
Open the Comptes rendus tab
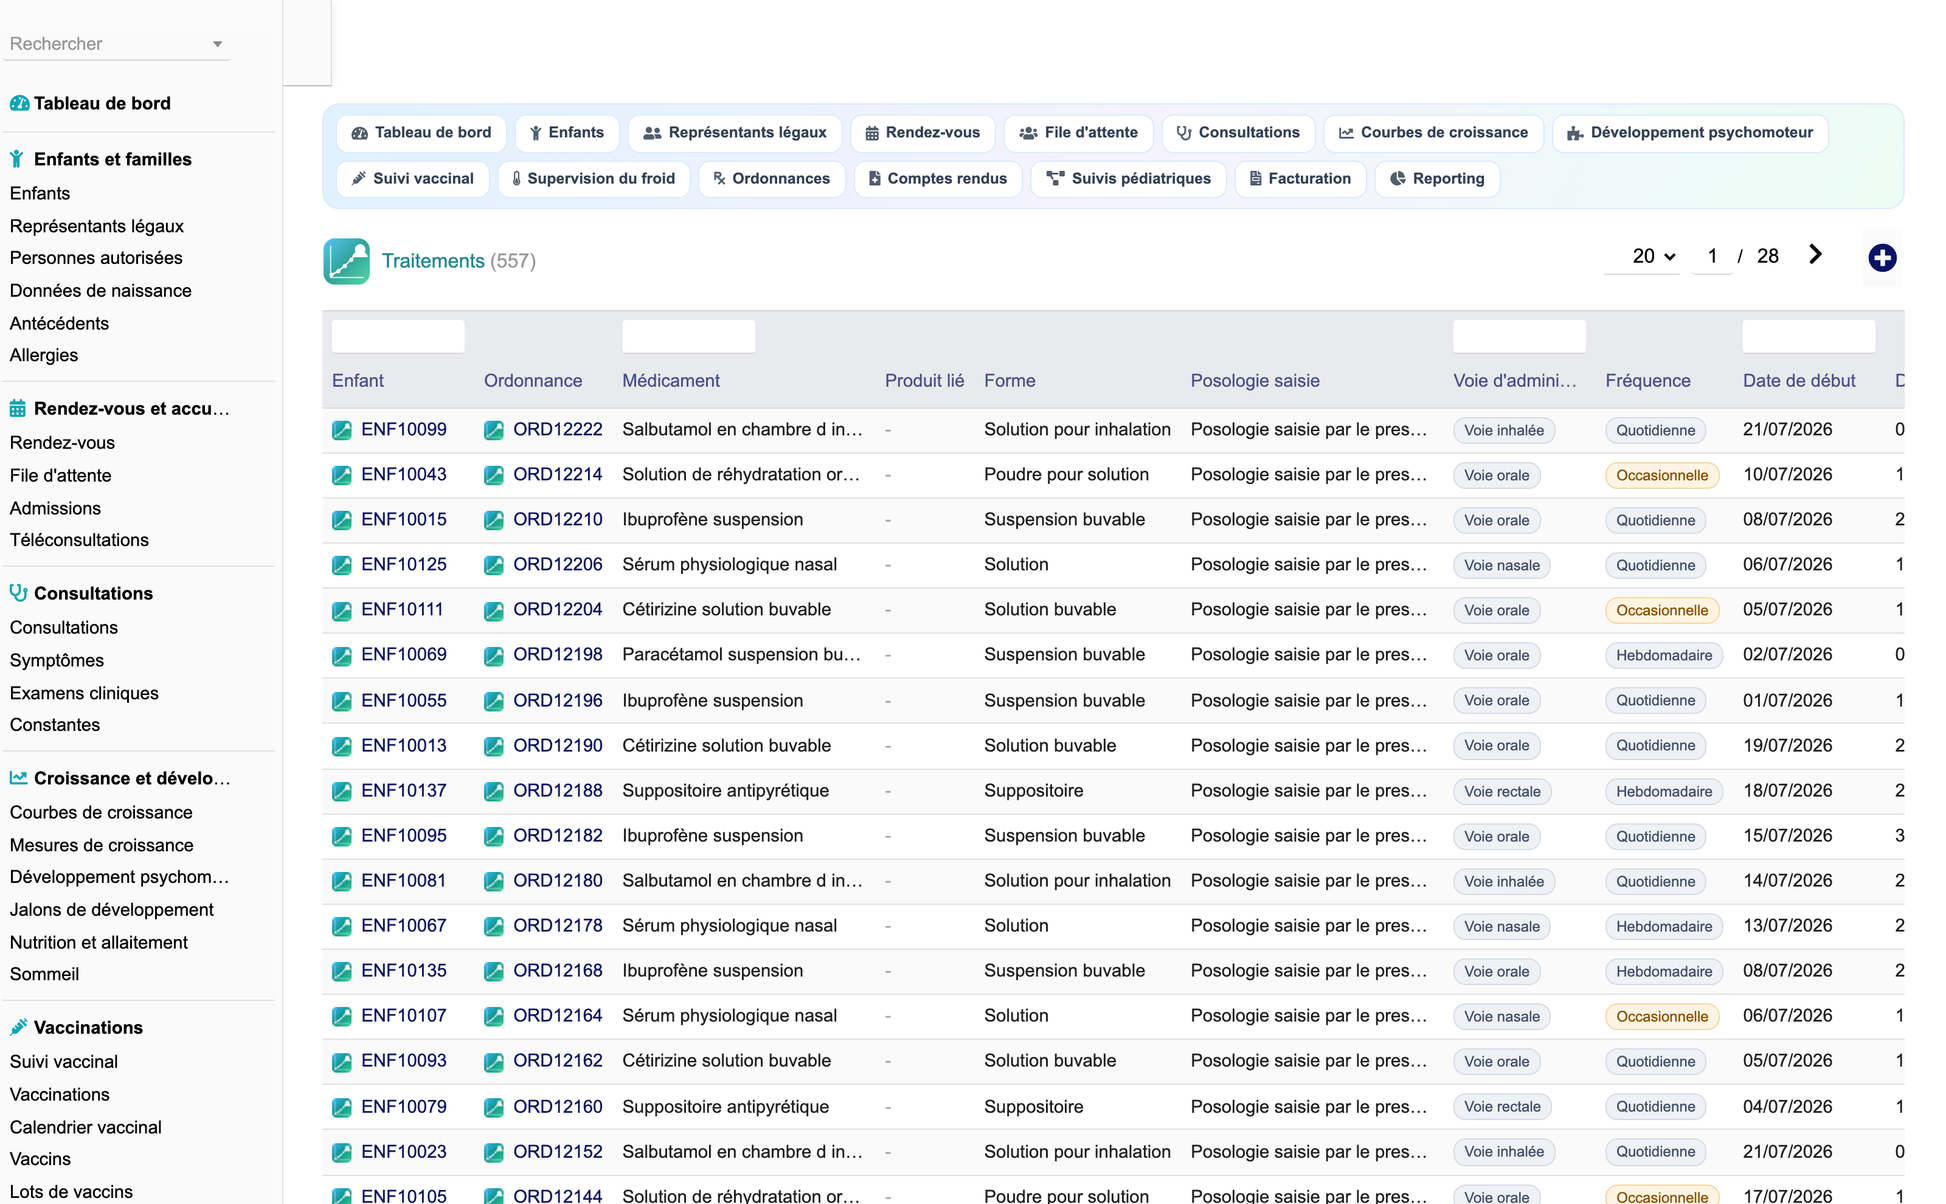coord(937,178)
